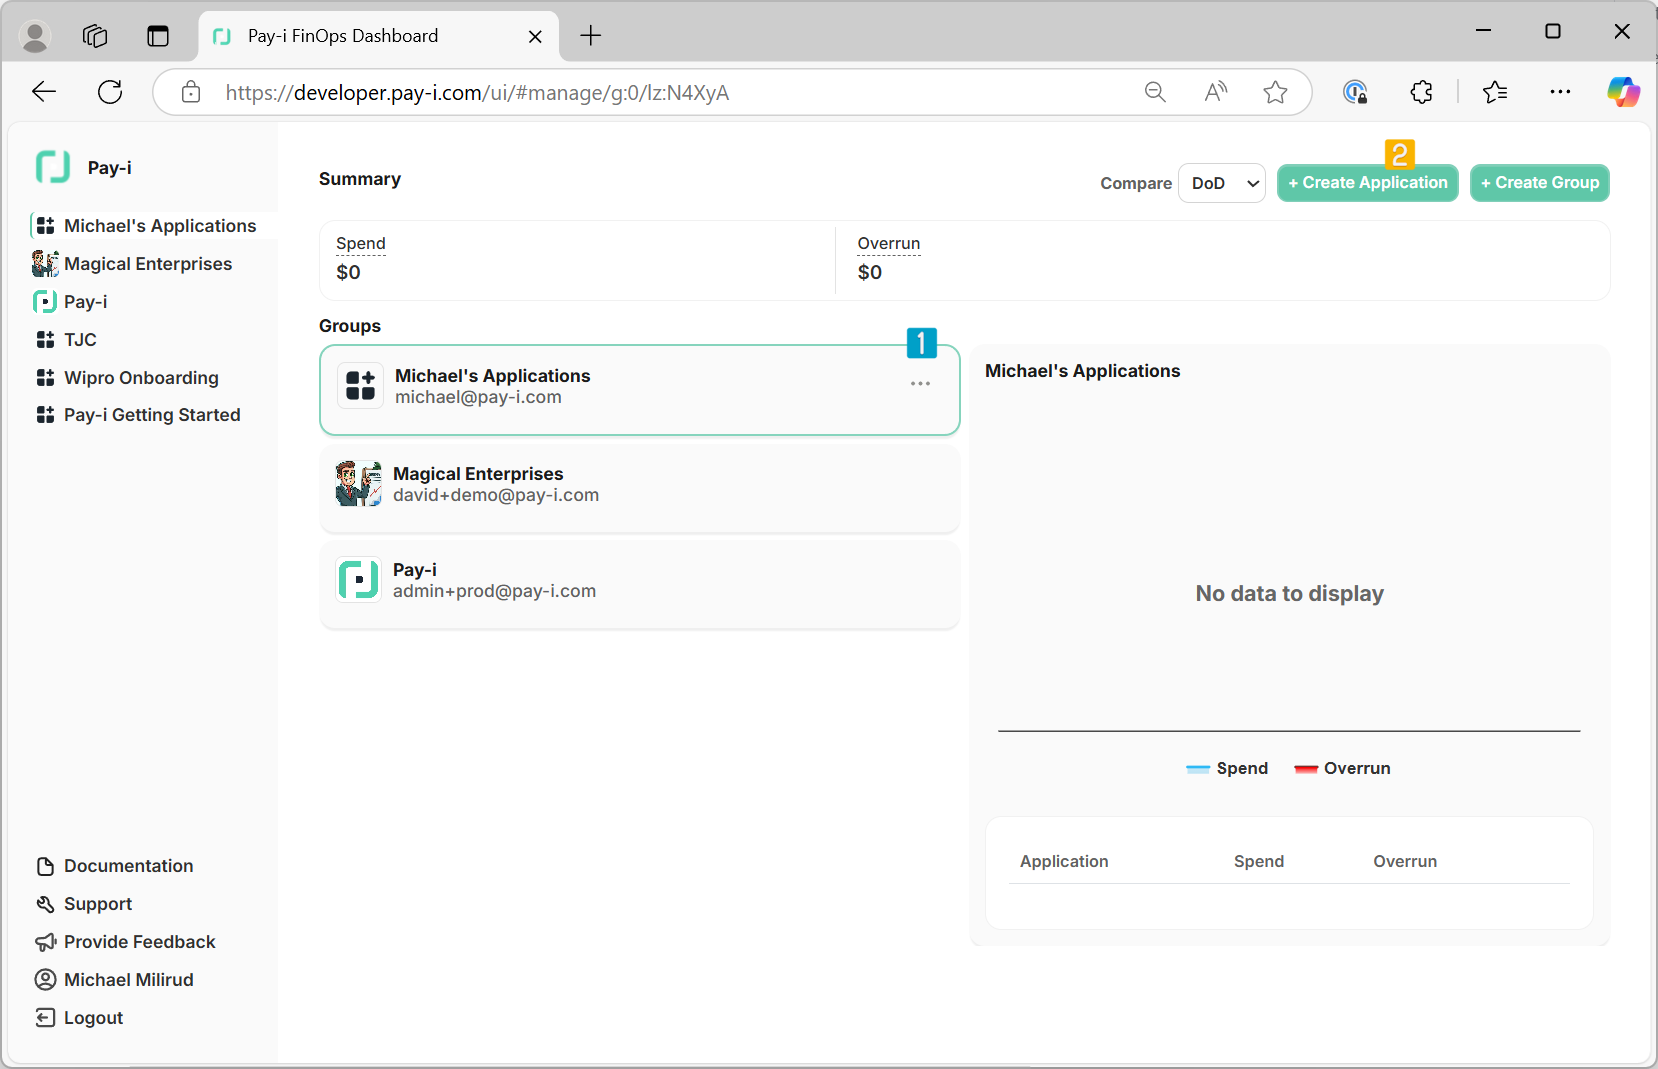Click the Documentation file icon

pyautogui.click(x=45, y=866)
